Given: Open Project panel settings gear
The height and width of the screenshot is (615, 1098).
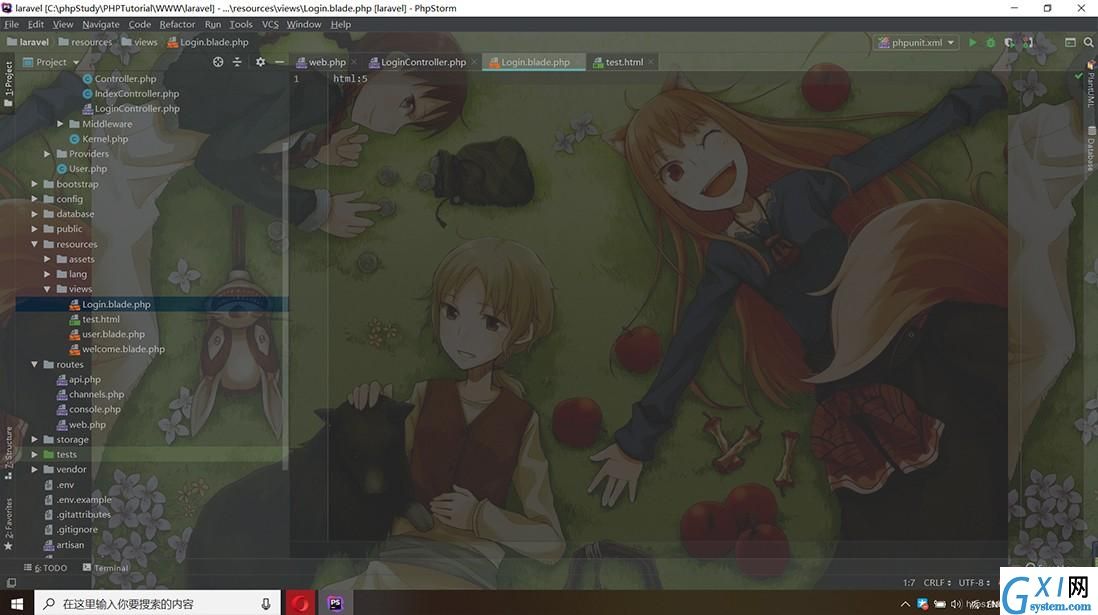Looking at the screenshot, I should click(260, 62).
